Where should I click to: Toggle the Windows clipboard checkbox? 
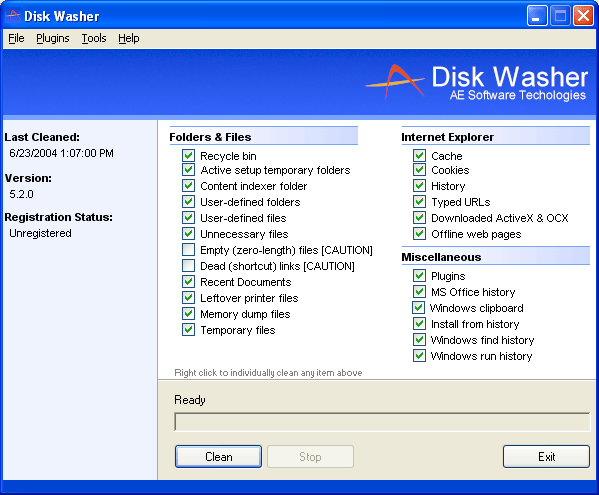coord(418,307)
